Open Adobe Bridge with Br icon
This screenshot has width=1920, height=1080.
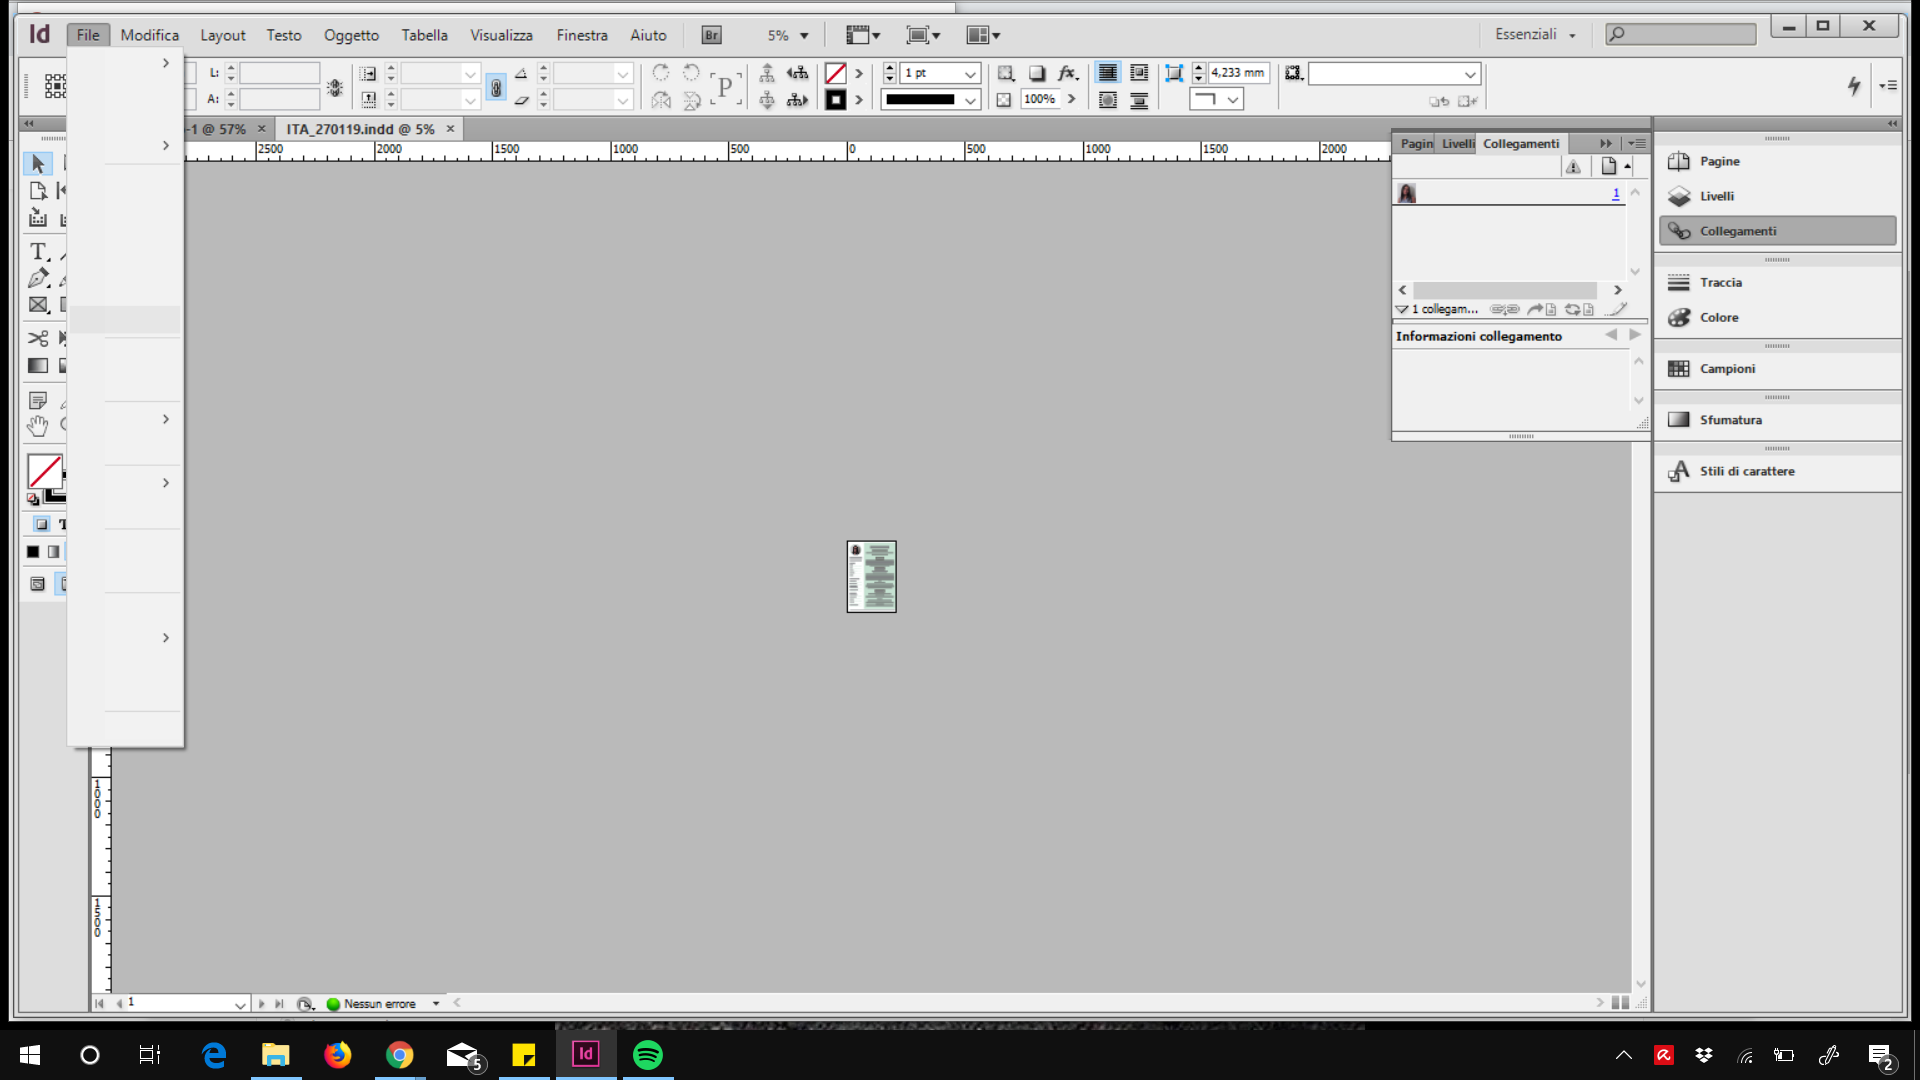point(711,35)
